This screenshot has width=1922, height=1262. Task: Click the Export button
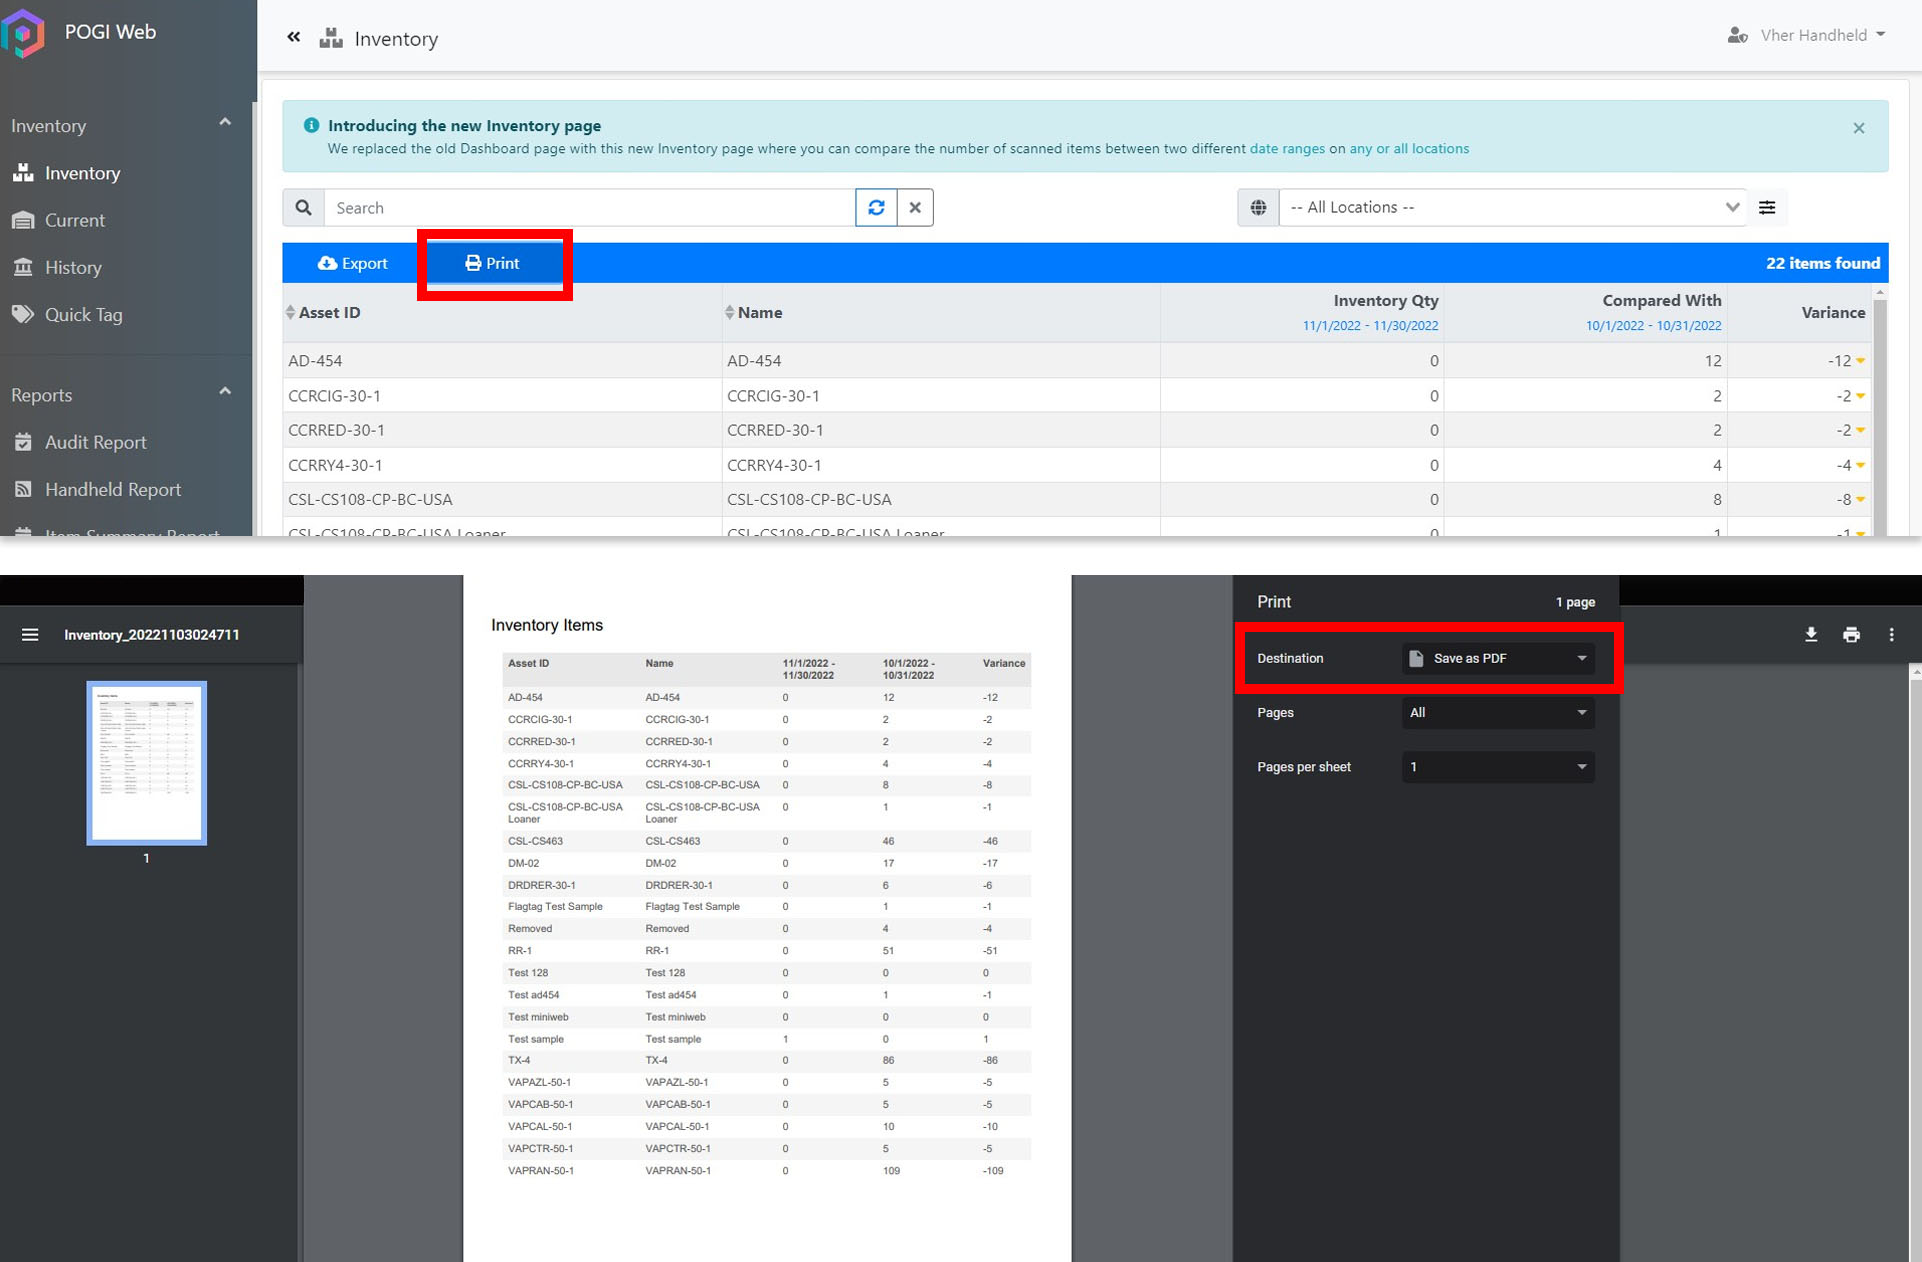pyautogui.click(x=353, y=263)
